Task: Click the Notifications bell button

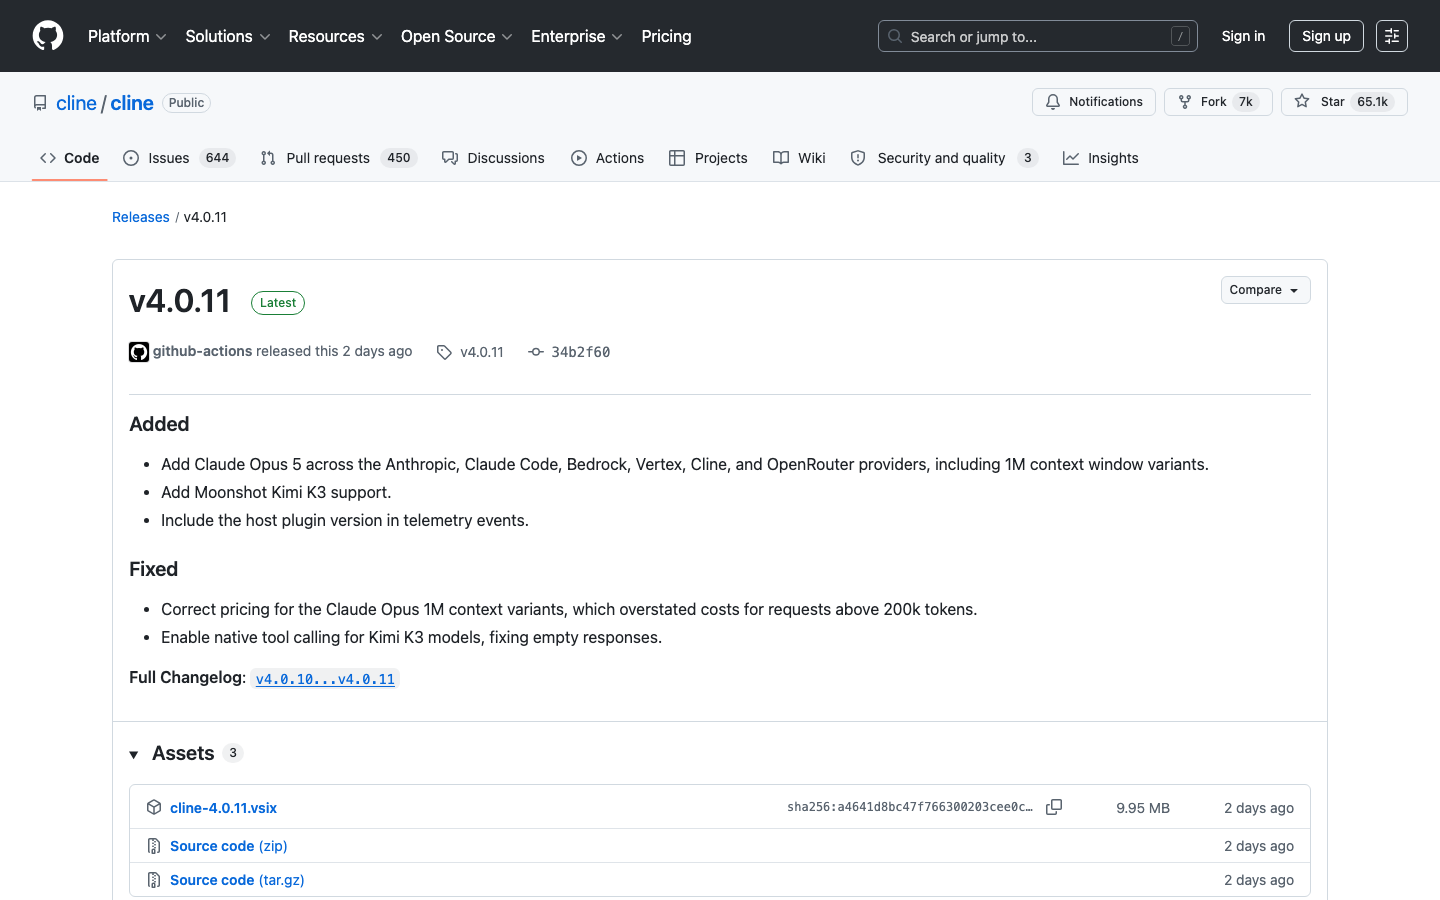Action: click(1094, 102)
